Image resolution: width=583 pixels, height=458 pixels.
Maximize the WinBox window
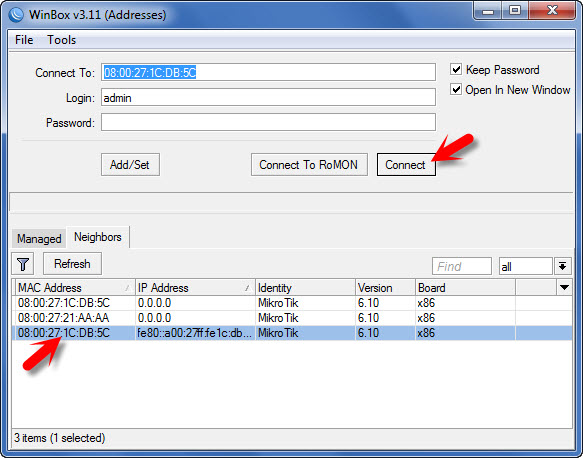pos(515,11)
